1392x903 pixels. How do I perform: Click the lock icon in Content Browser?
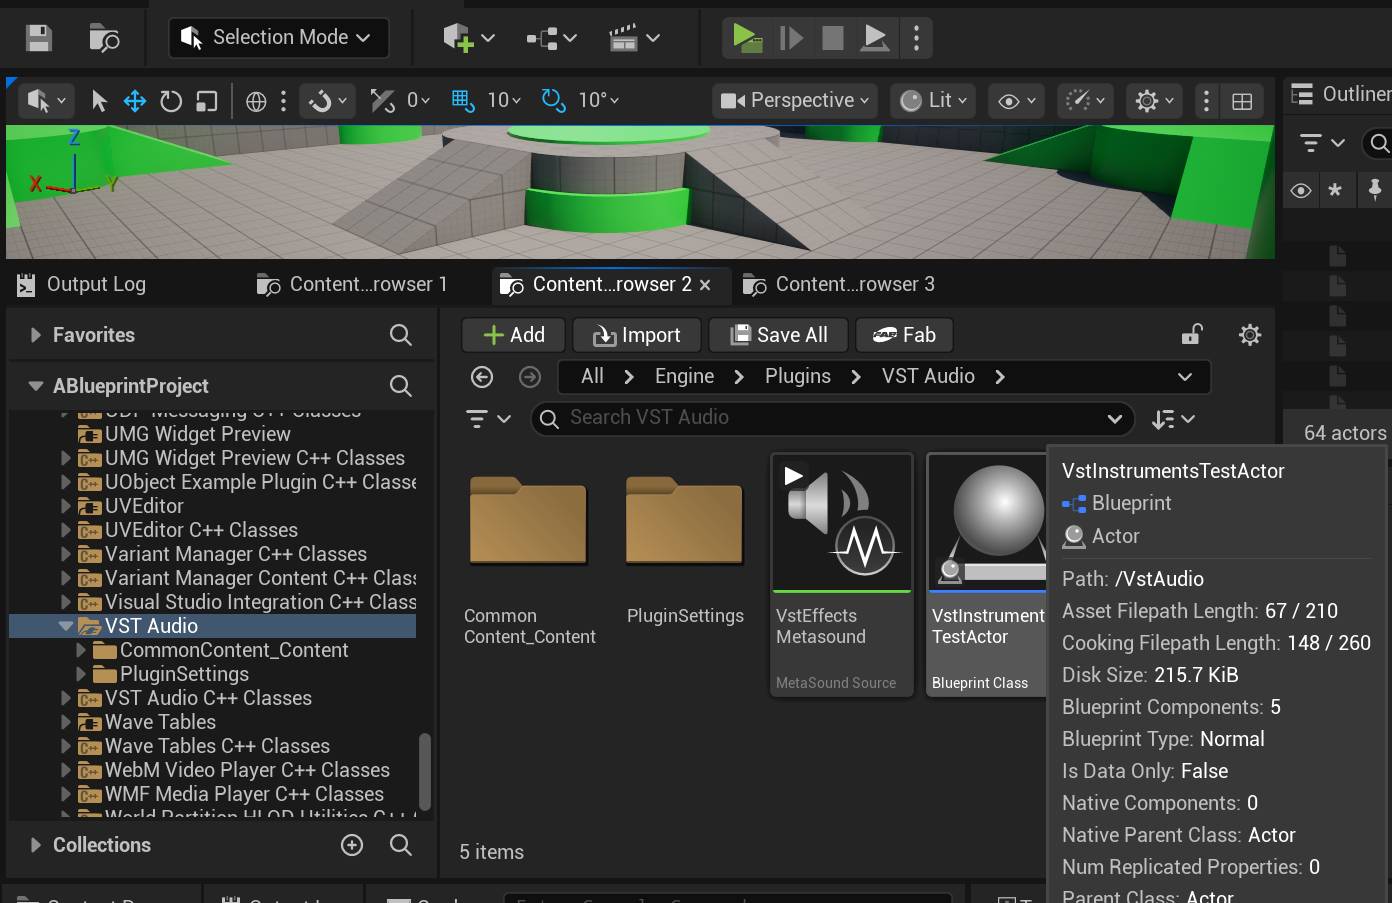tap(1191, 335)
